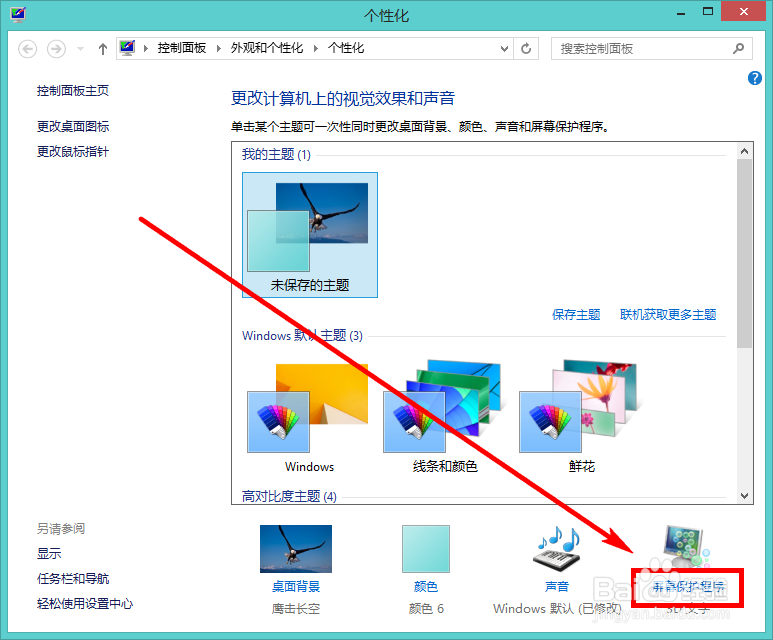Focus the 搜索控制面板 search field
The image size is (773, 640).
click(651, 48)
